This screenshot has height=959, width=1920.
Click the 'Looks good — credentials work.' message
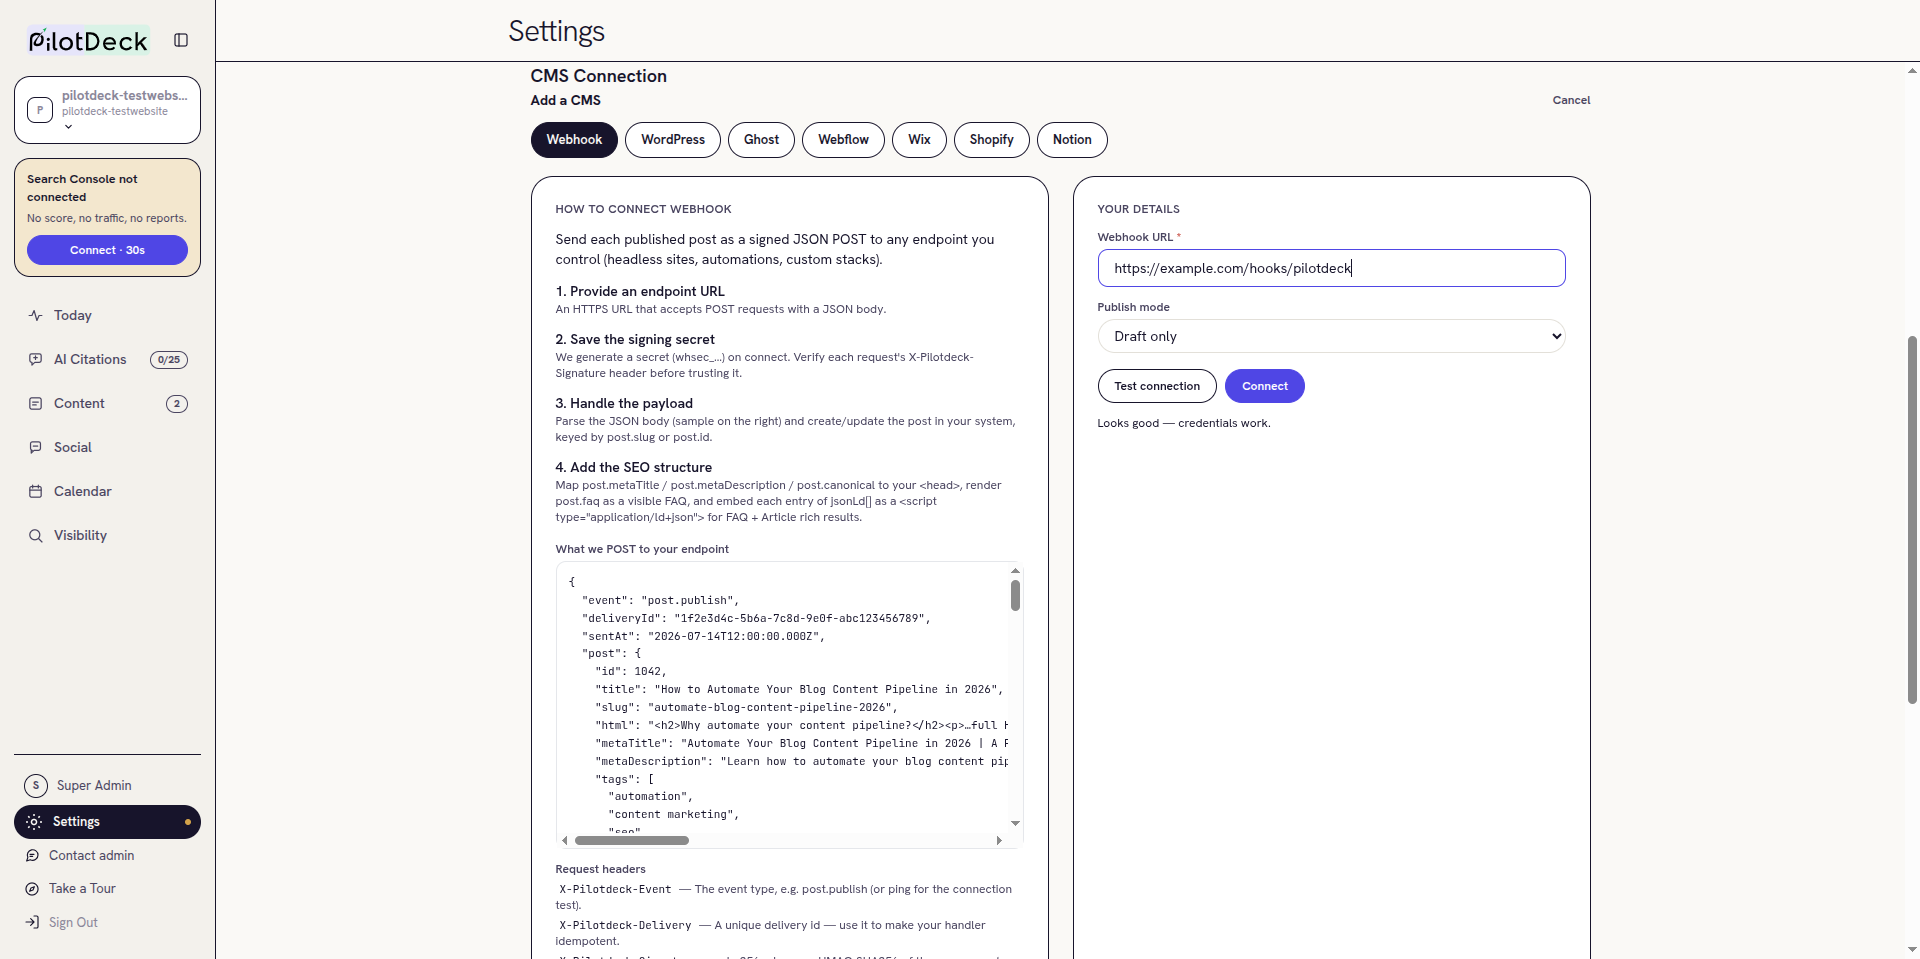pos(1184,423)
